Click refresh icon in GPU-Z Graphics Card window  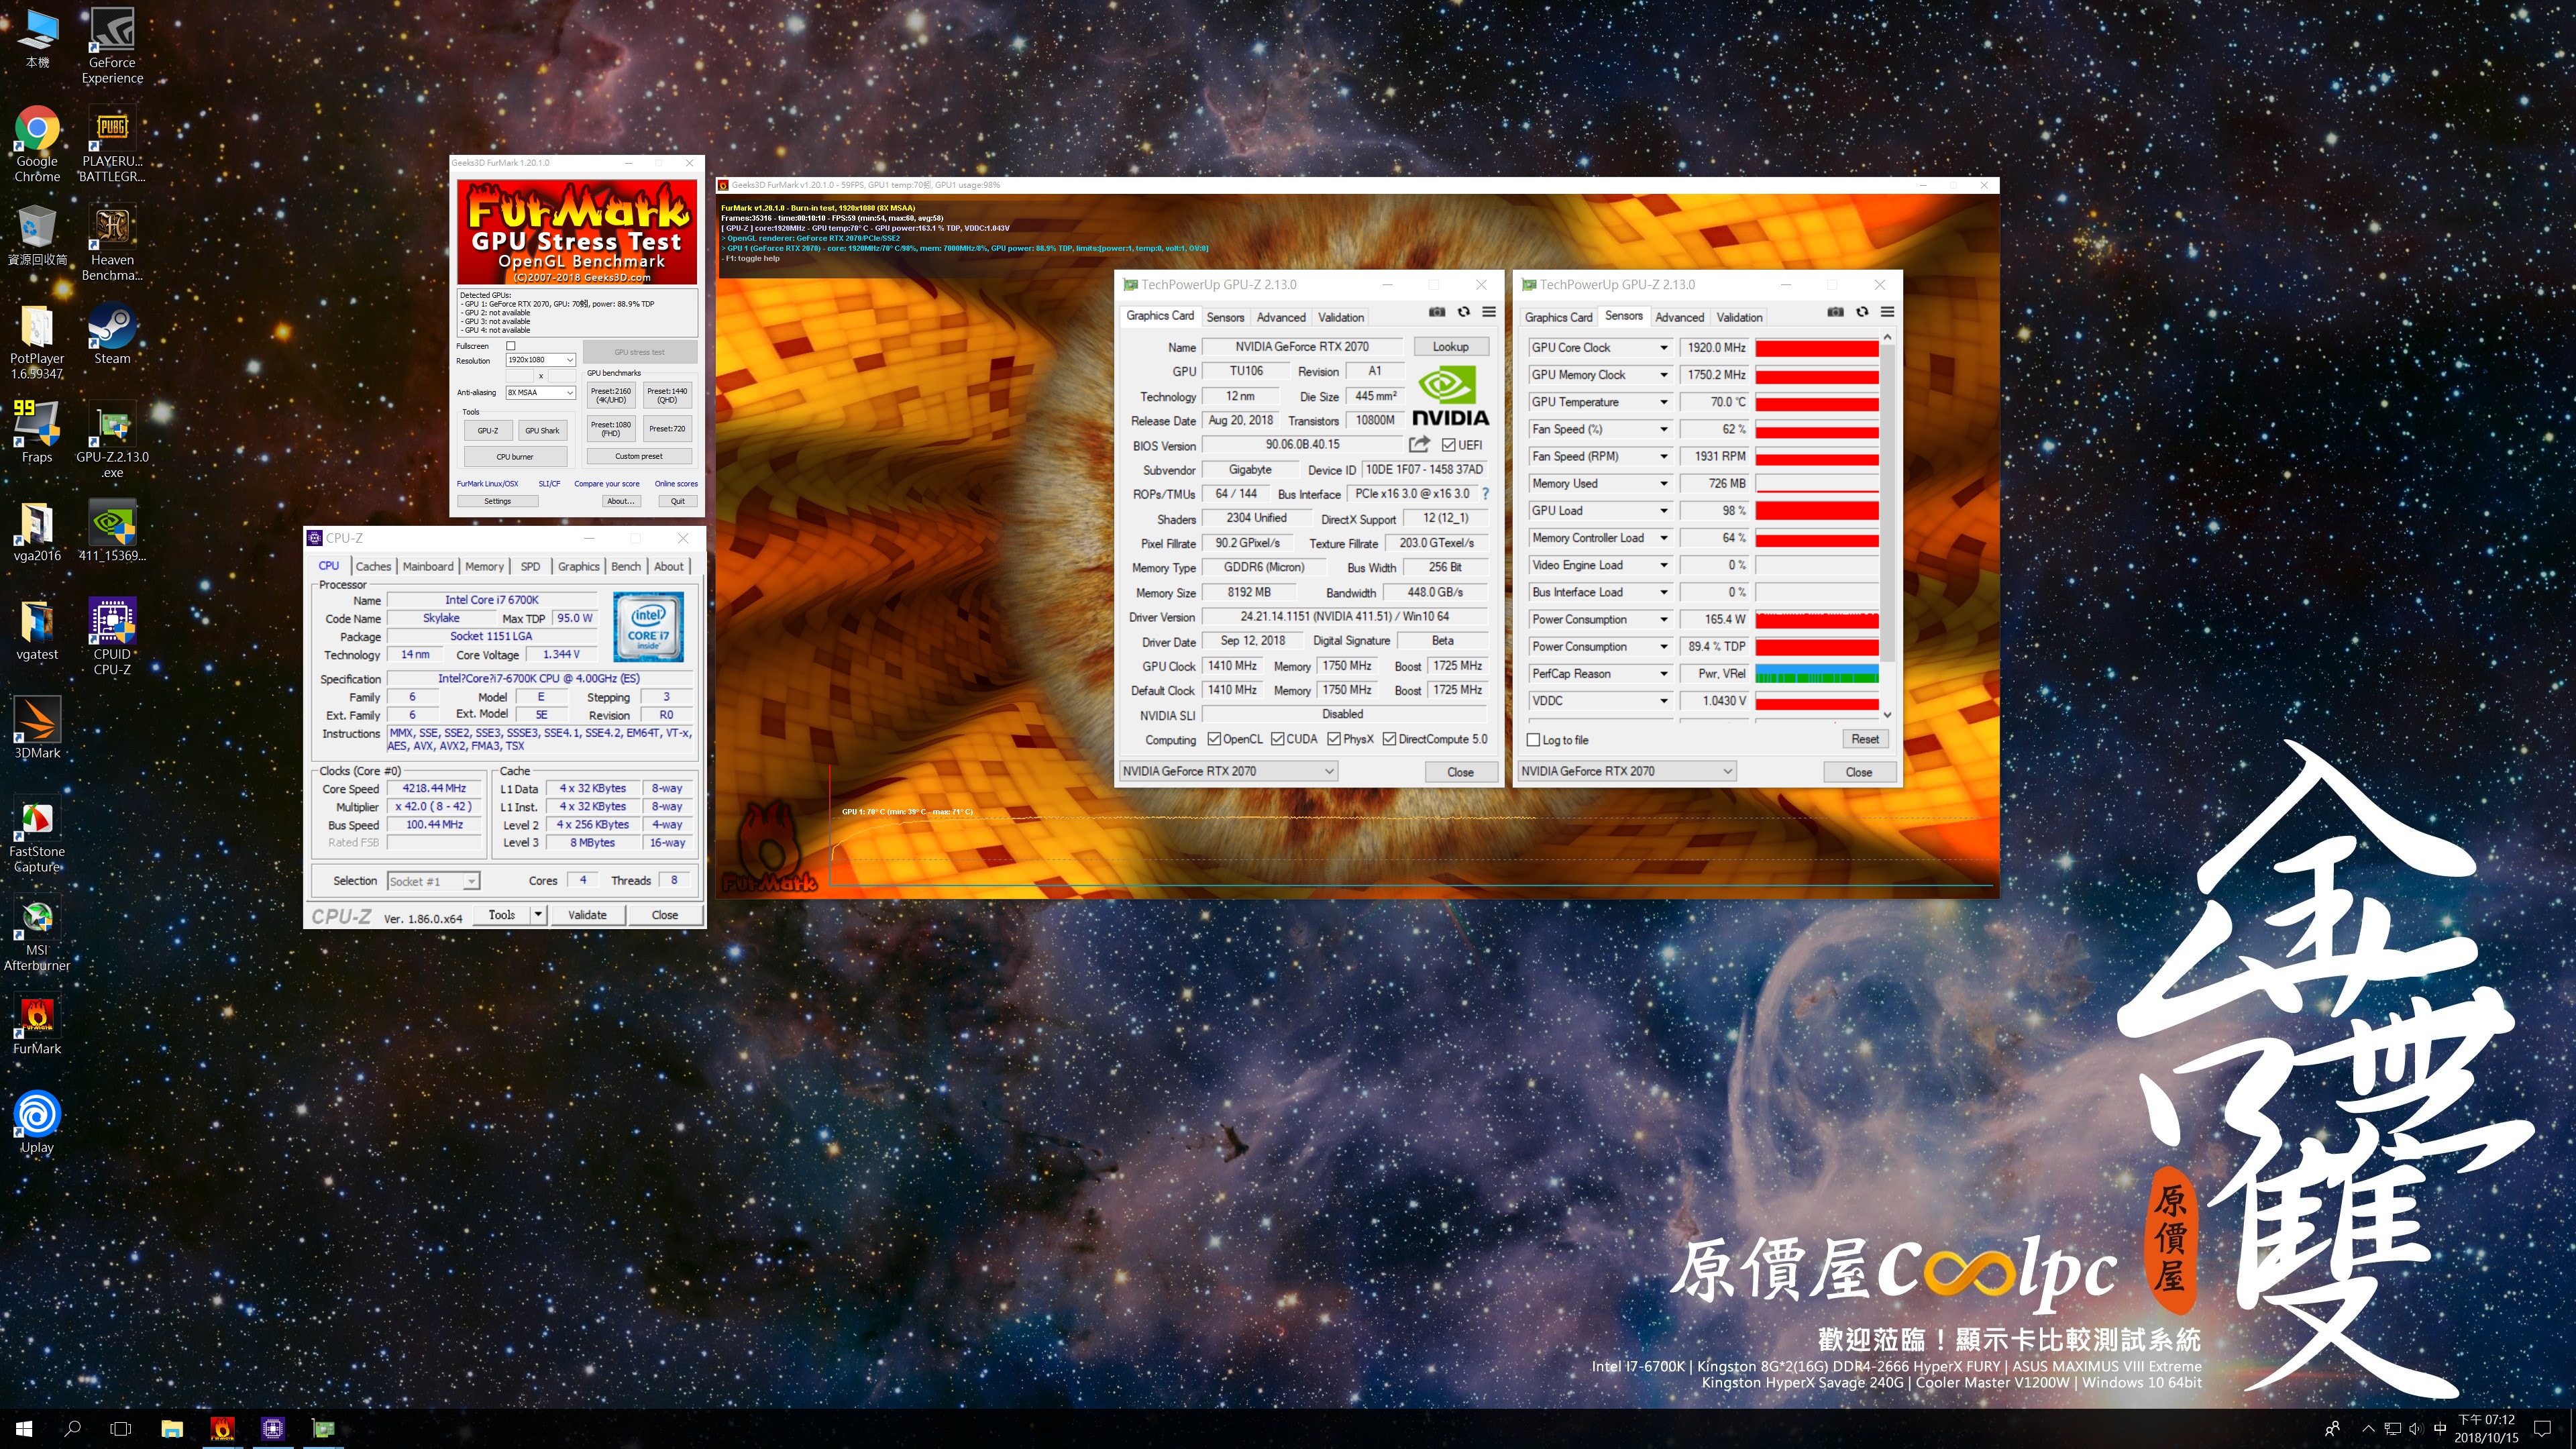[x=1463, y=312]
